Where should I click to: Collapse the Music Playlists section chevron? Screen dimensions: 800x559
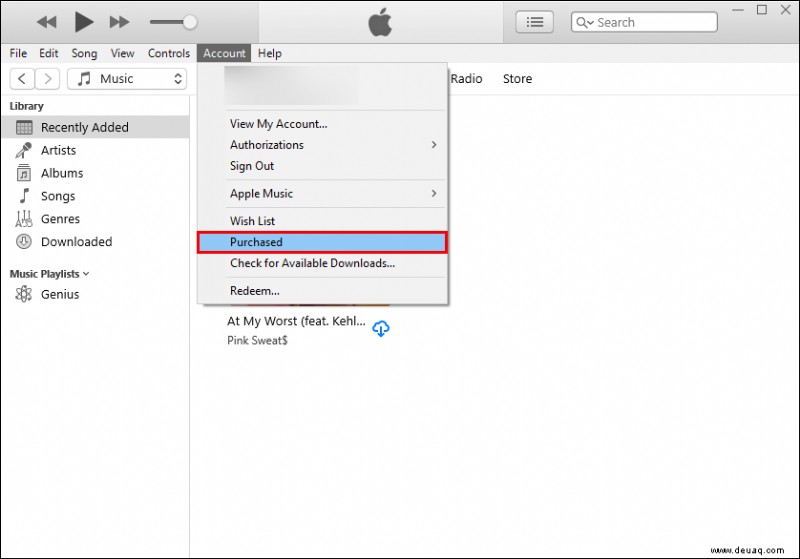[86, 274]
